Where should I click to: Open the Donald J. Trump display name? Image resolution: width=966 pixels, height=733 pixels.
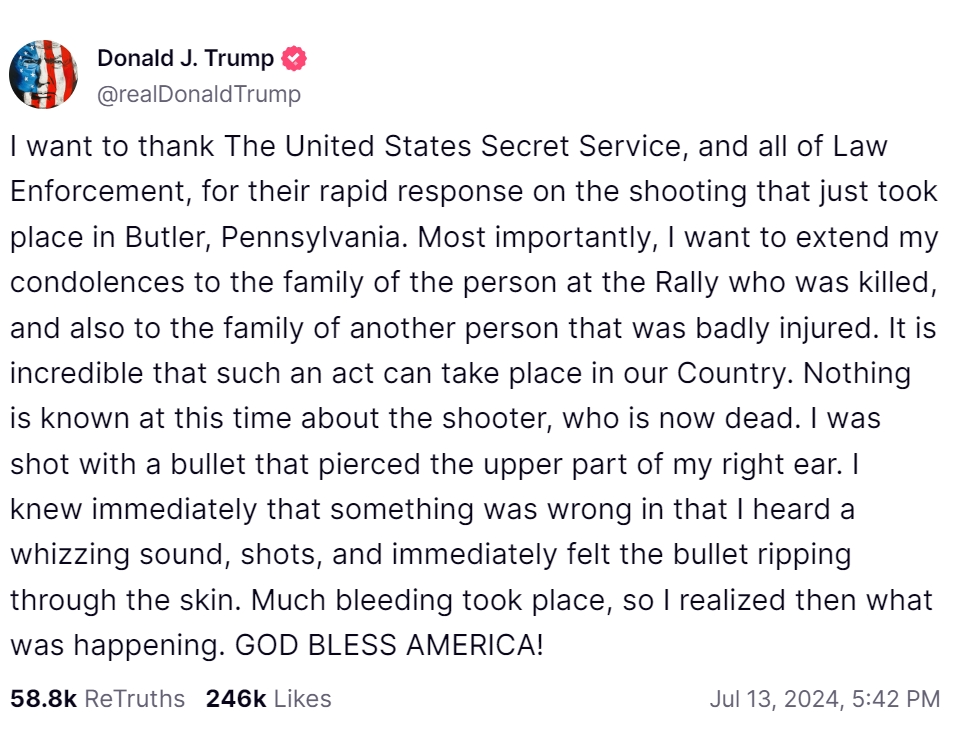[x=185, y=59]
